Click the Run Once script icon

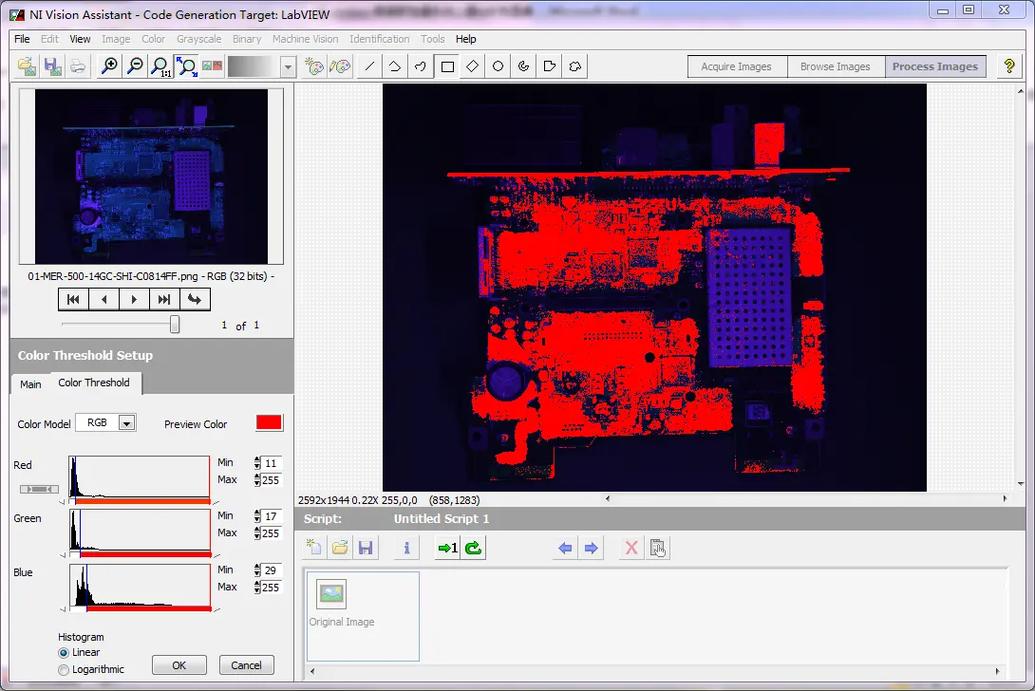point(447,548)
